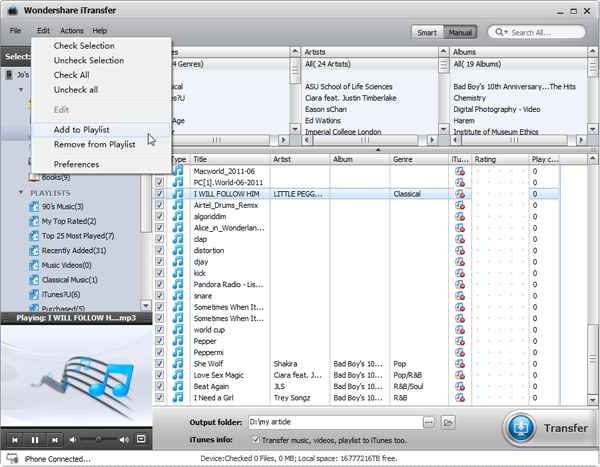This screenshot has height=467, width=600.
Task: Toggle checkbox for She Wolf
Action: tap(160, 364)
